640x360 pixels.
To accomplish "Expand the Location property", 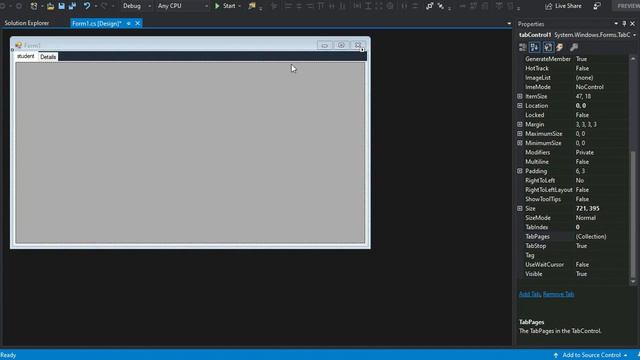I will coord(520,106).
